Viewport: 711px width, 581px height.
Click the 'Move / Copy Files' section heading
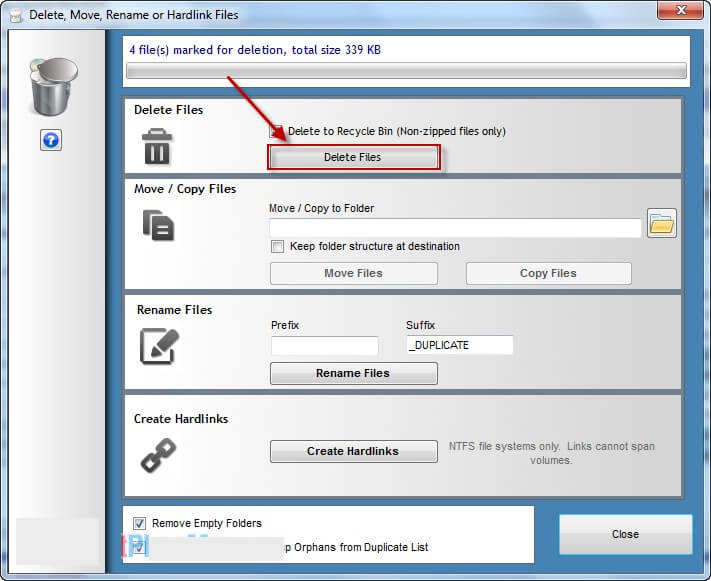pyautogui.click(x=185, y=189)
